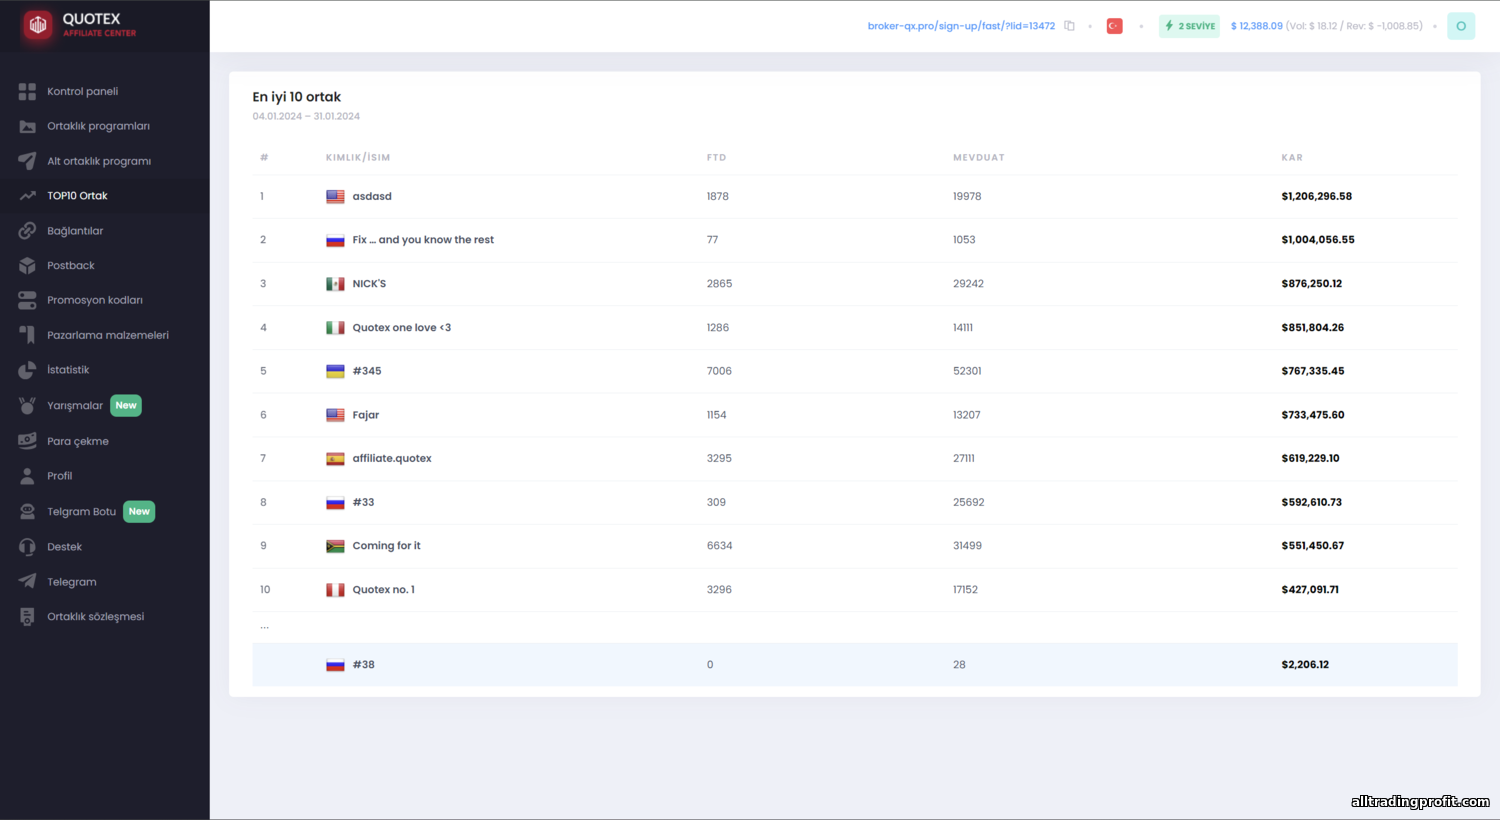Copy the referral link with copy icon

(1069, 26)
